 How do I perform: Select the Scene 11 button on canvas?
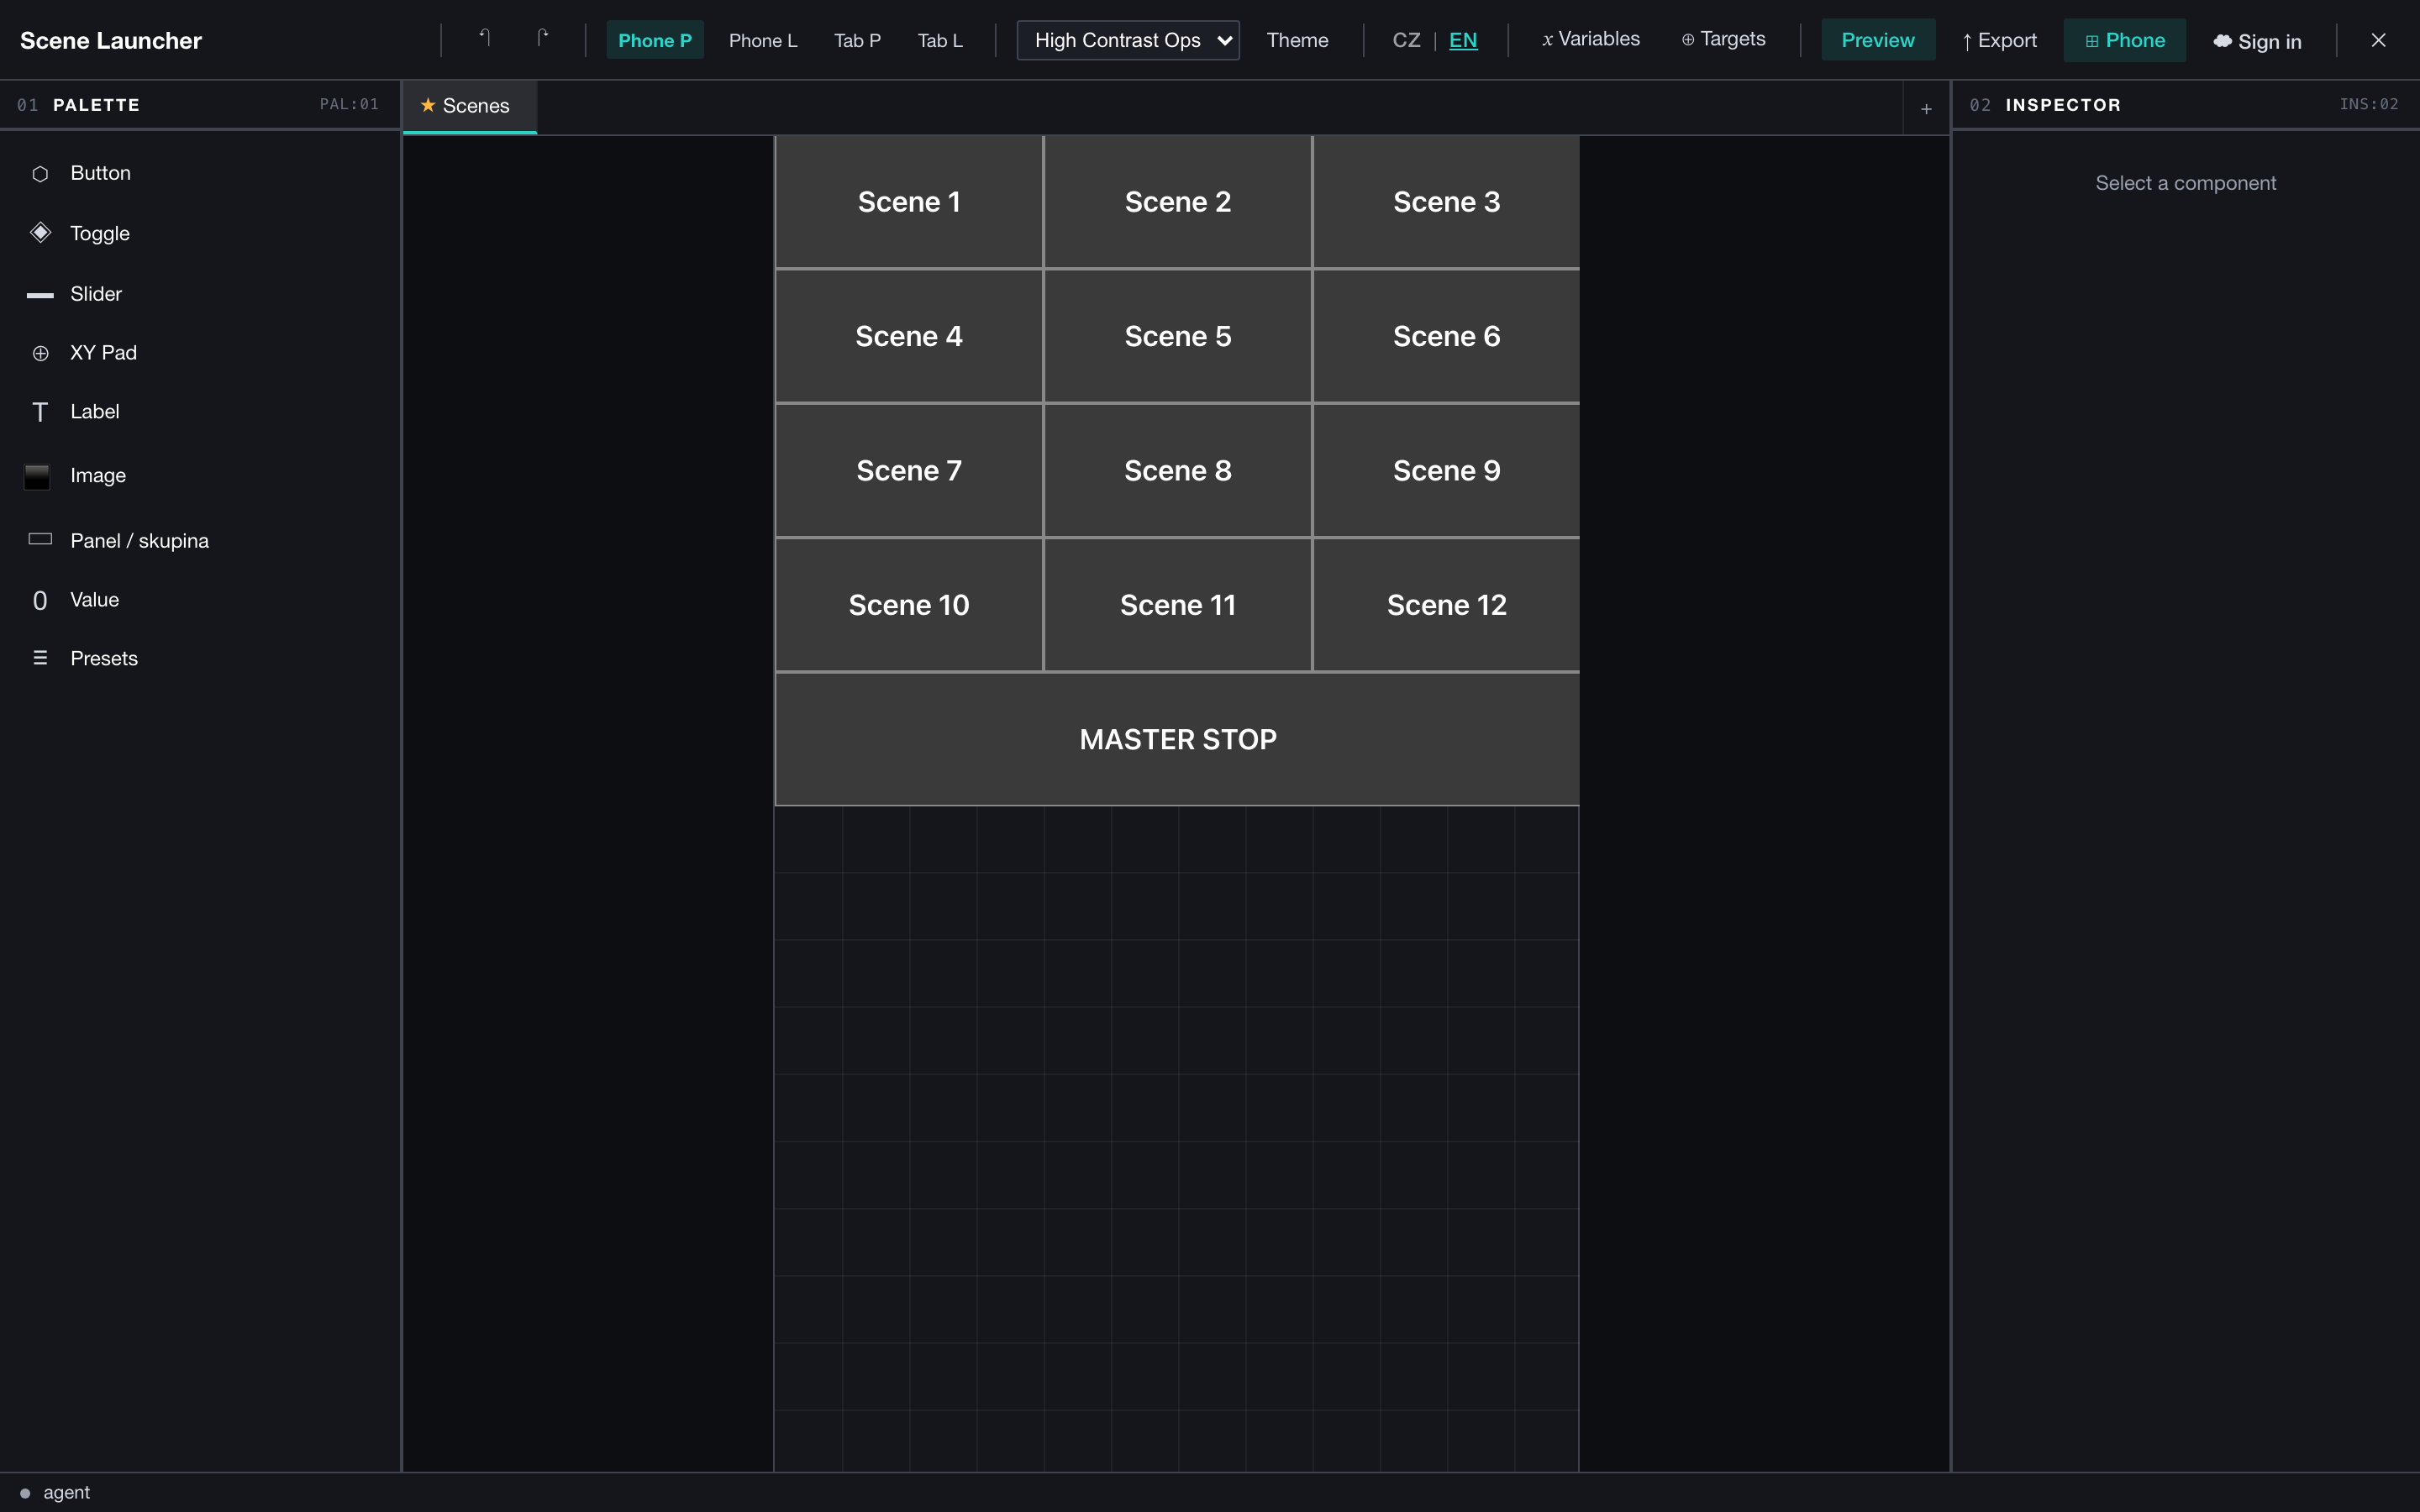pyautogui.click(x=1178, y=605)
